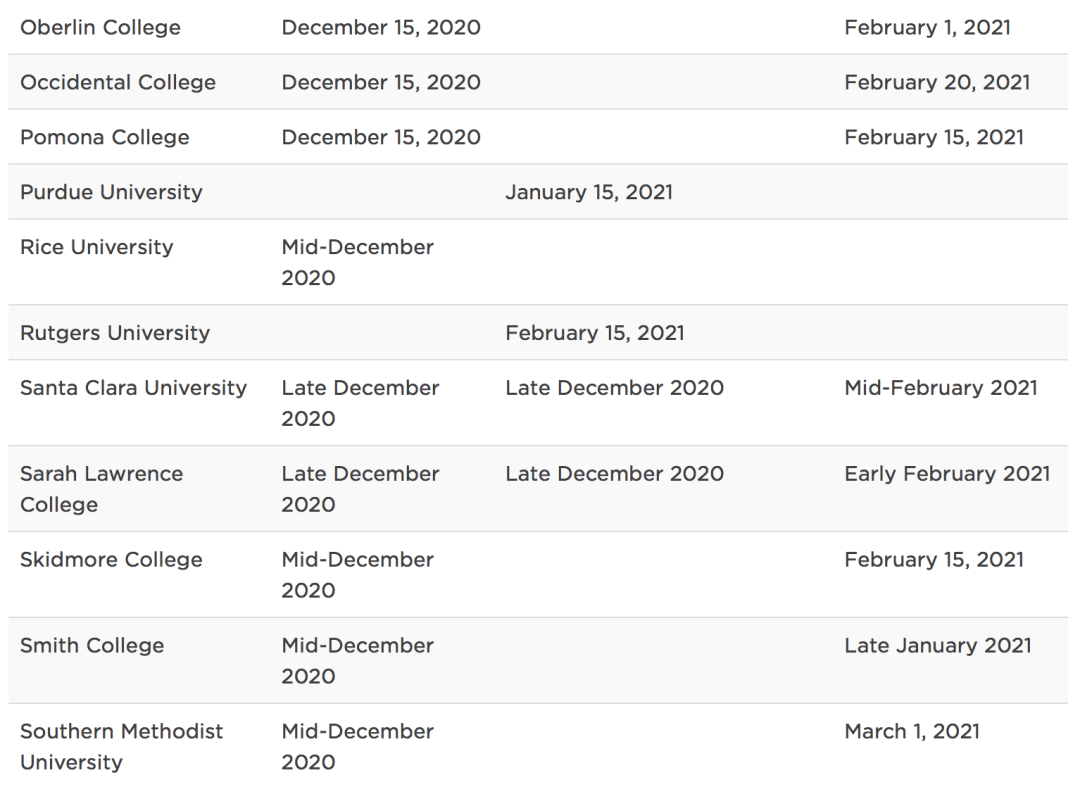Image resolution: width=1080 pixels, height=787 pixels.
Task: Click the Rutgers University name
Action: pos(115,333)
